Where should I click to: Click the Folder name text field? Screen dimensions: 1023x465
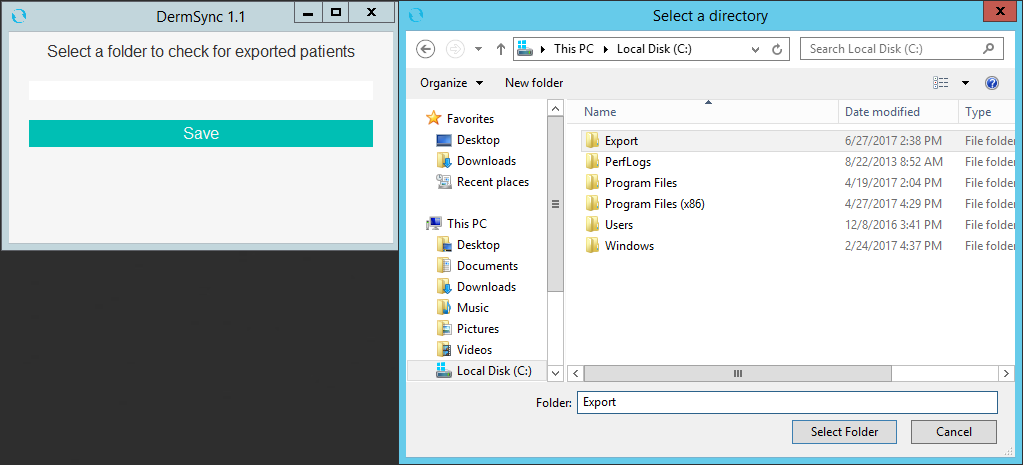787,402
